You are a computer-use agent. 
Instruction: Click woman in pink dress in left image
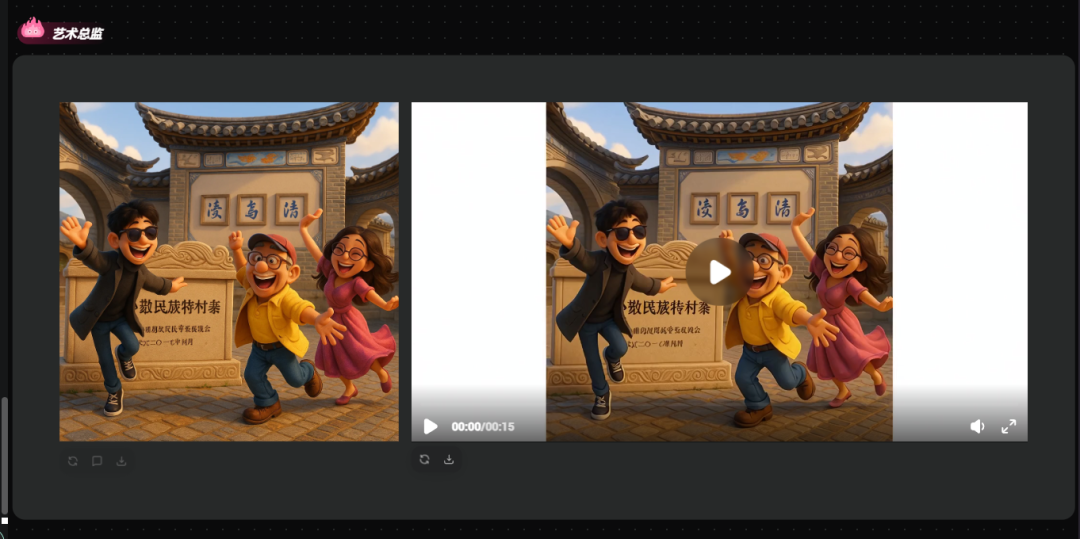353,306
